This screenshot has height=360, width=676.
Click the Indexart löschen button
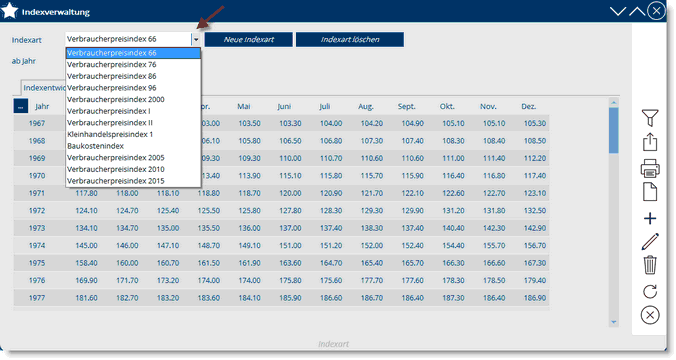(x=350, y=39)
